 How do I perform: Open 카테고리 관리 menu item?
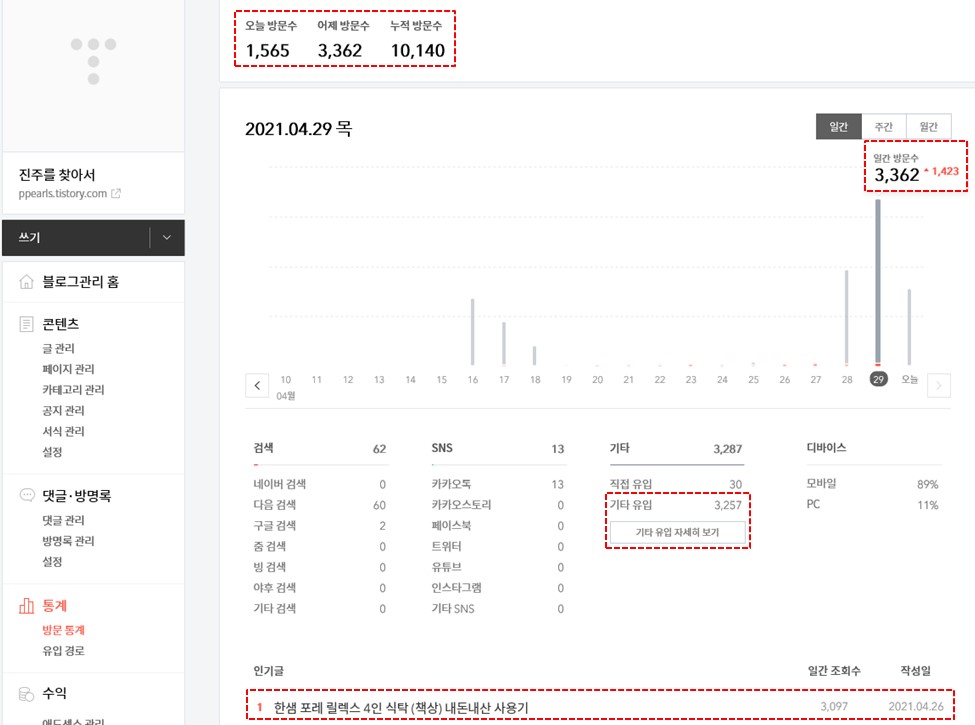click(x=73, y=389)
